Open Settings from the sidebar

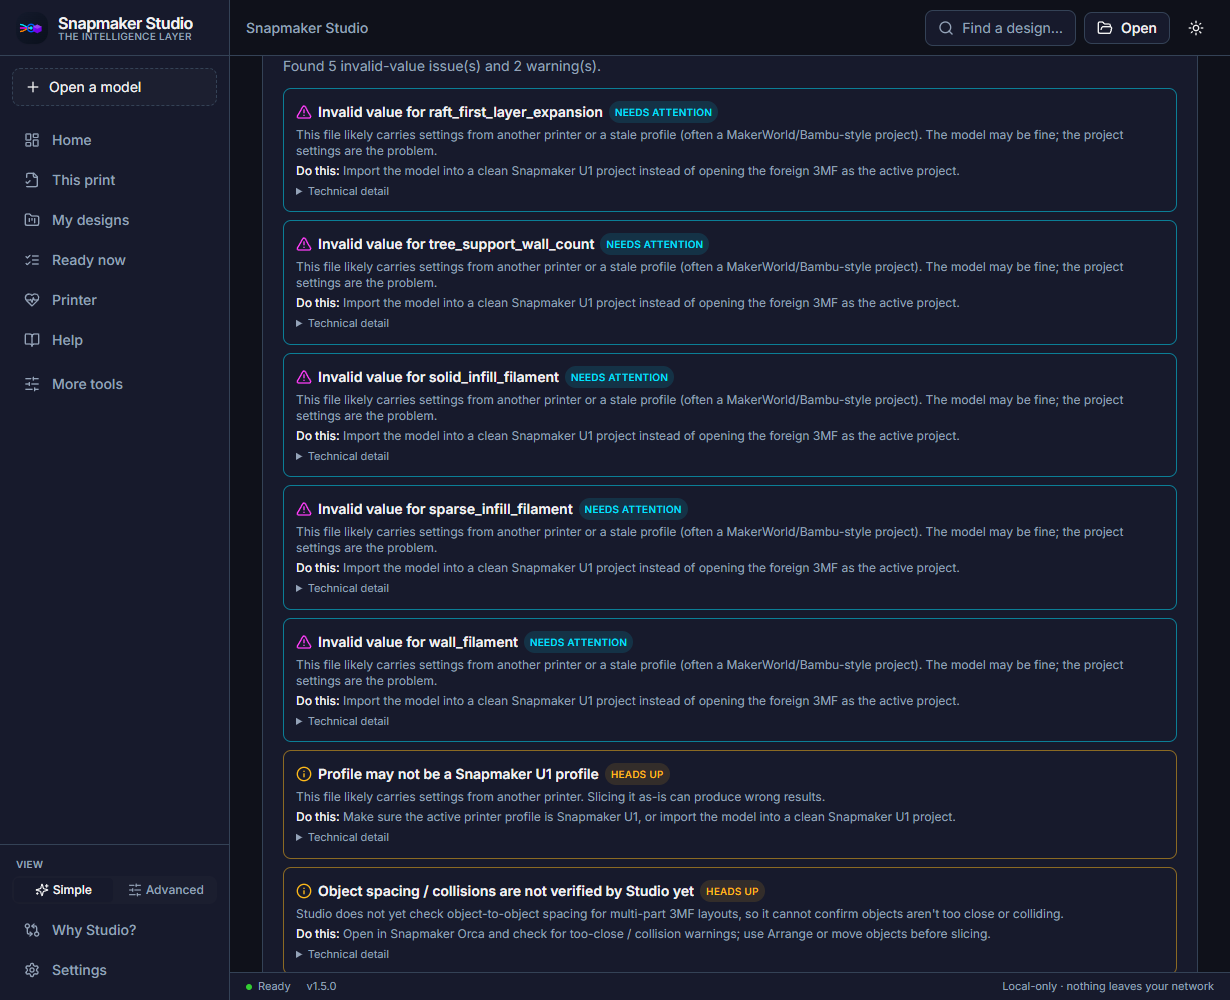tap(115, 970)
